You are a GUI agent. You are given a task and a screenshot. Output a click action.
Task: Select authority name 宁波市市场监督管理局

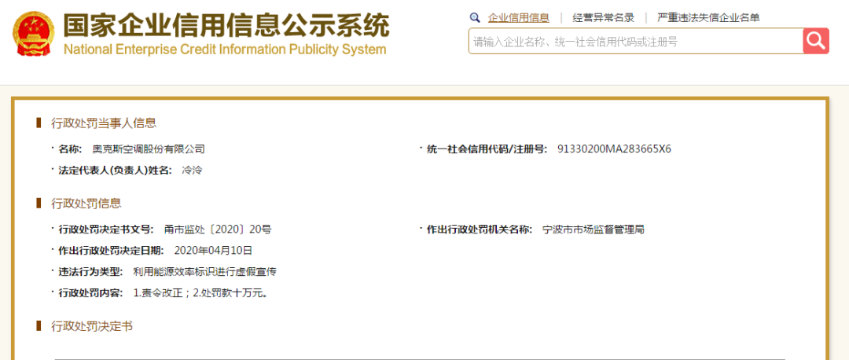(593, 230)
